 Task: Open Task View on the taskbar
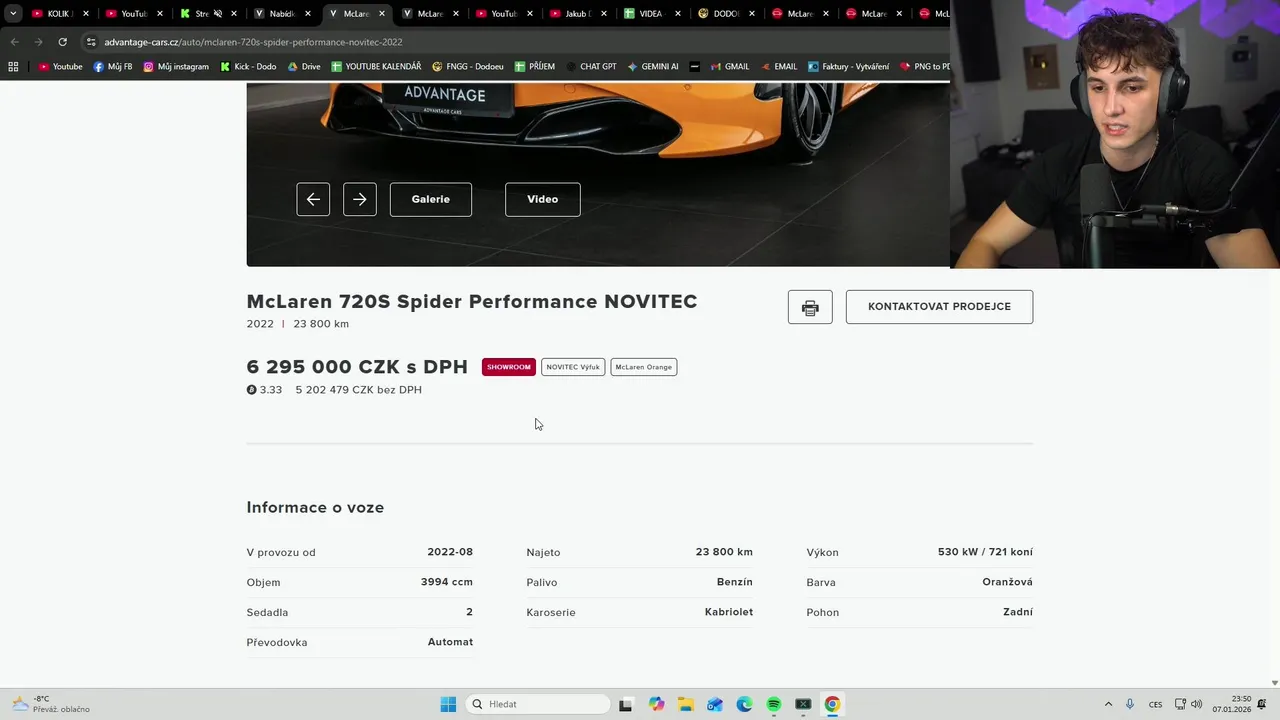tap(626, 704)
